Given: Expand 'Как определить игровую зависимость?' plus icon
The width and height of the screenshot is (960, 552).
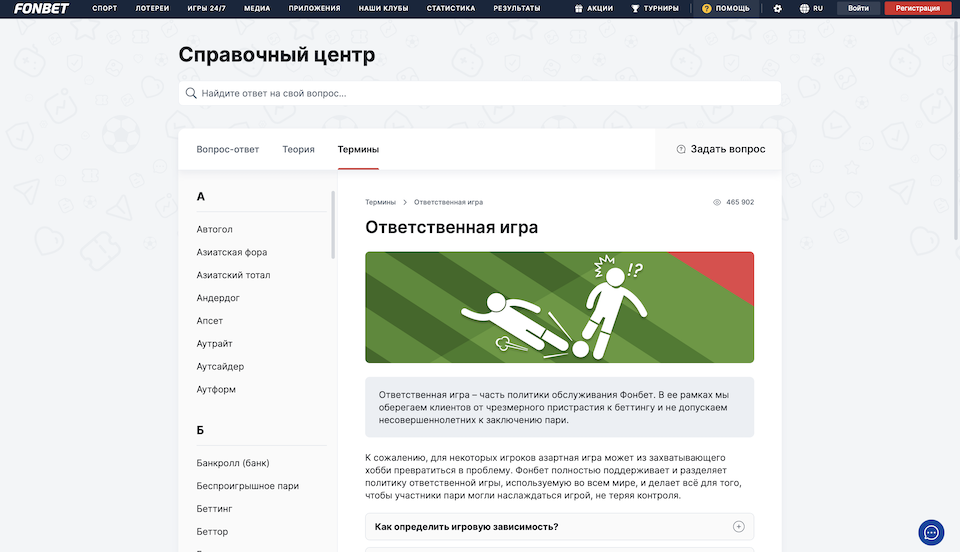Looking at the screenshot, I should point(738,527).
